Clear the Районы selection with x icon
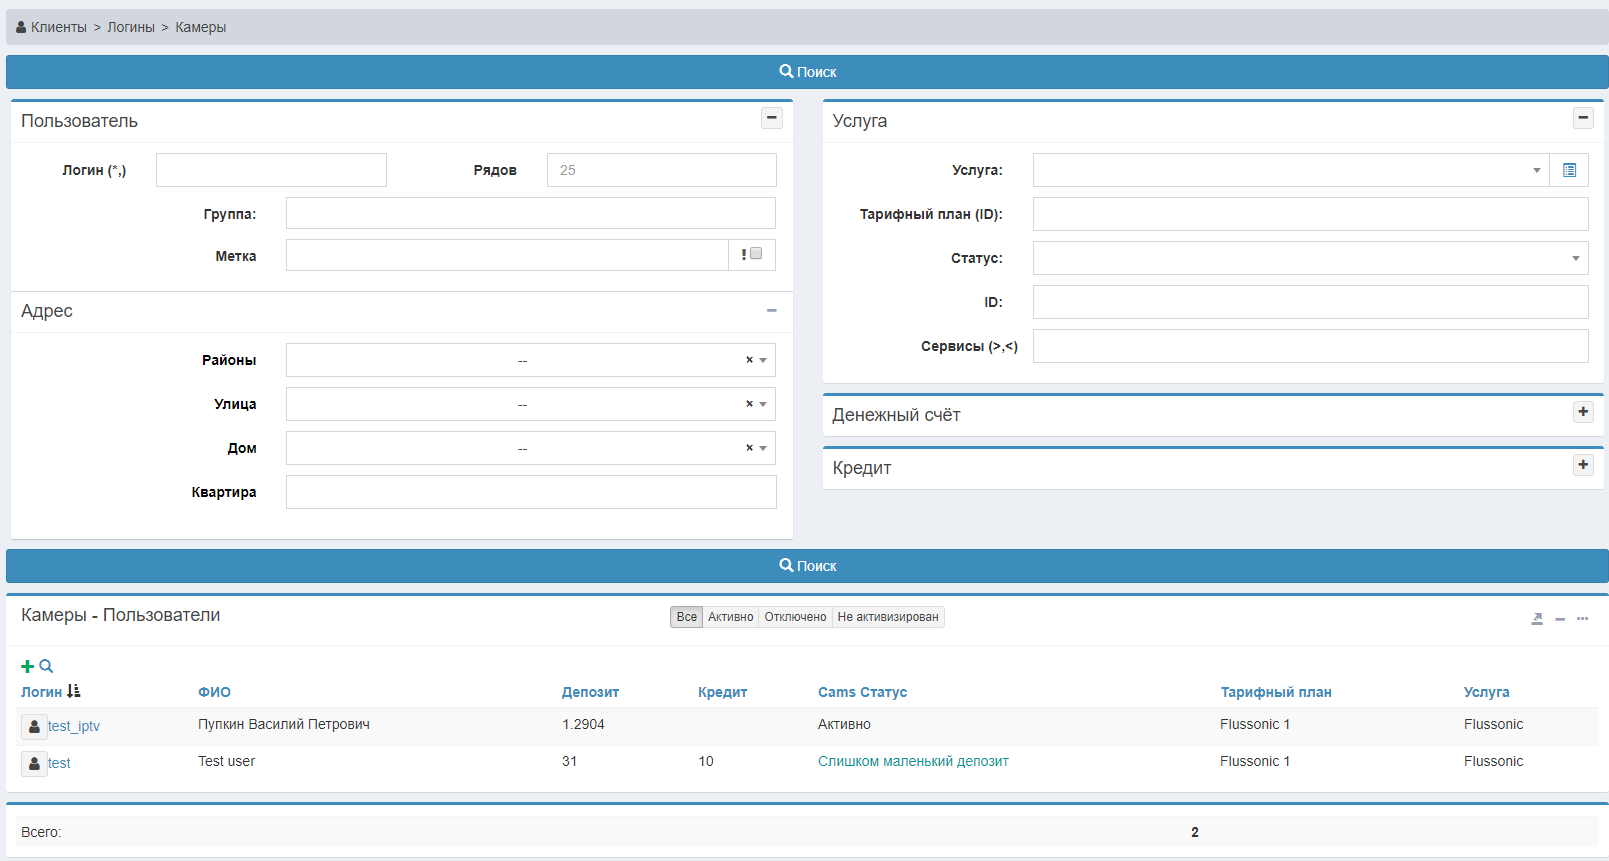 [x=749, y=360]
